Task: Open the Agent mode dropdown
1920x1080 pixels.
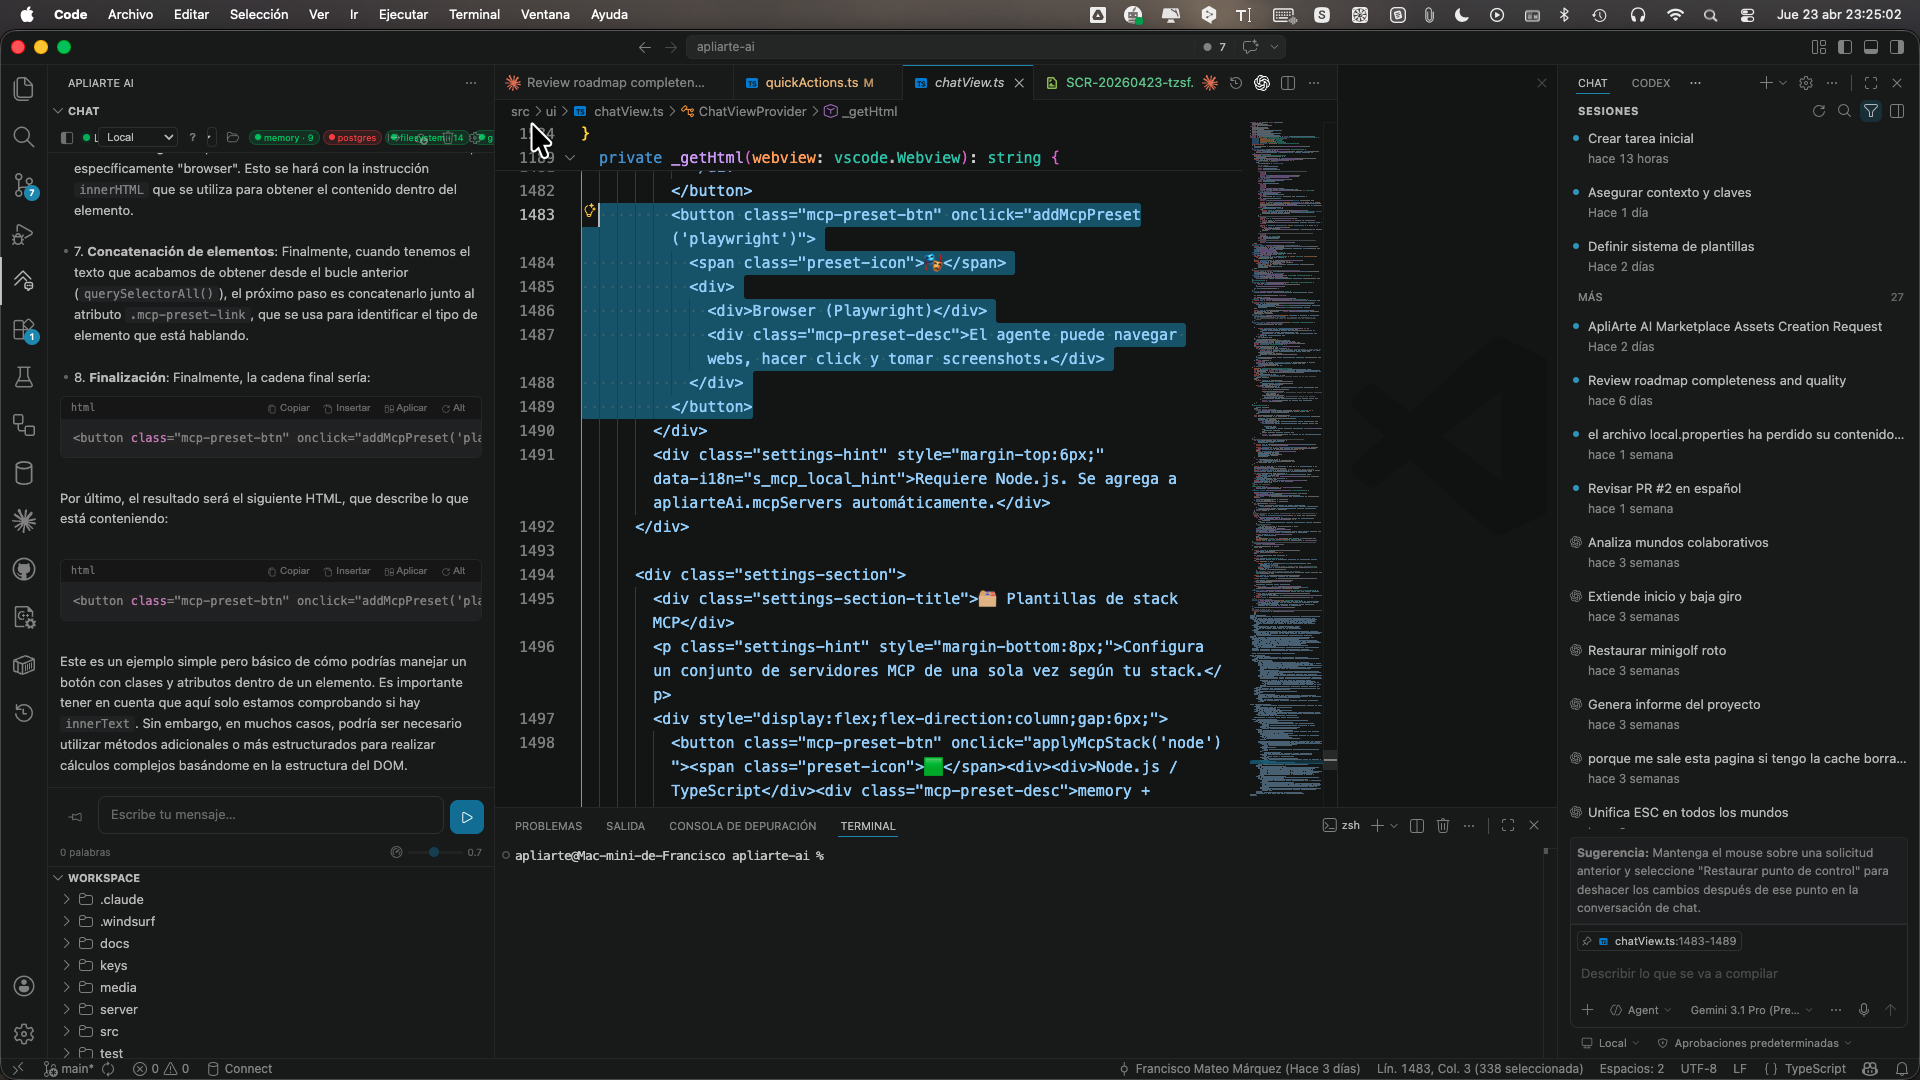Action: pyautogui.click(x=1640, y=1010)
